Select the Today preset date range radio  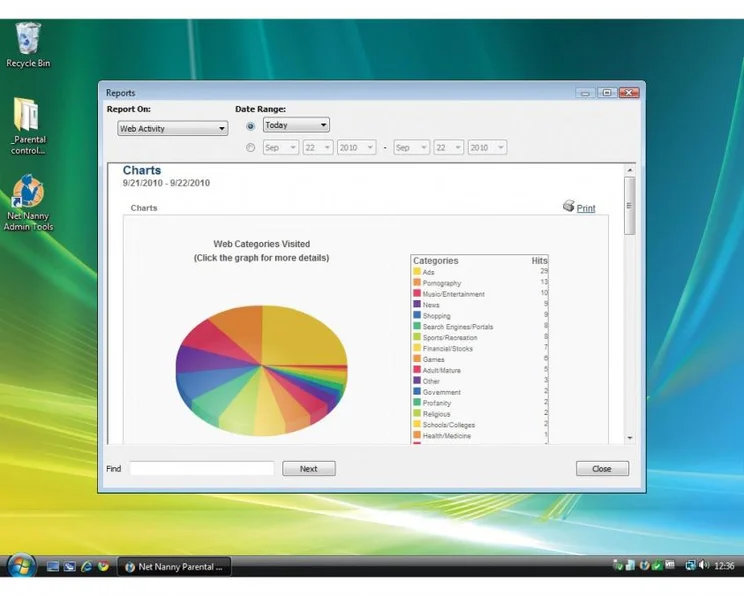tap(250, 126)
